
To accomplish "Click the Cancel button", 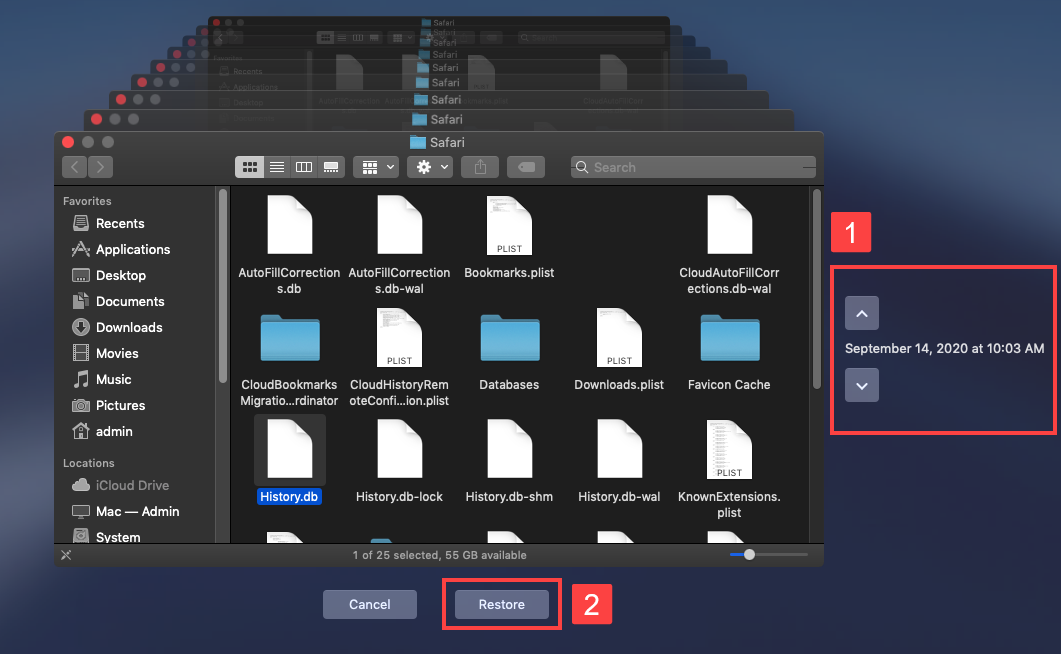I will click(x=369, y=605).
